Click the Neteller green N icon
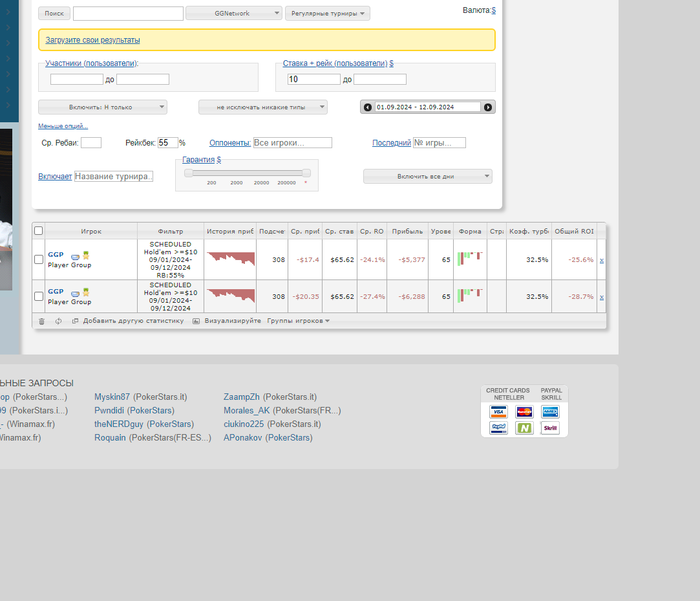 [x=524, y=428]
